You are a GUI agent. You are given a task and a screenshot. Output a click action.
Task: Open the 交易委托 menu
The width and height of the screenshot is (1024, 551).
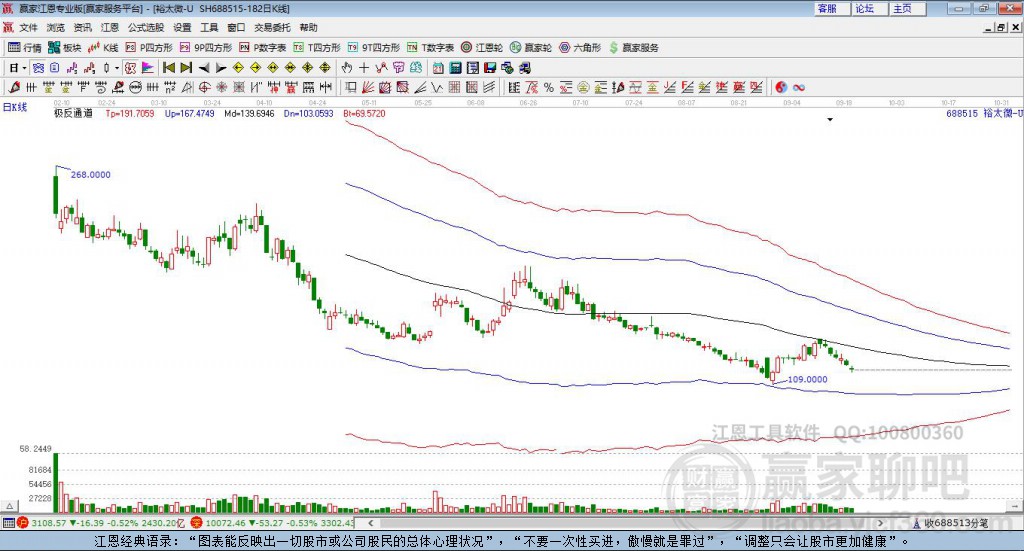pos(272,27)
